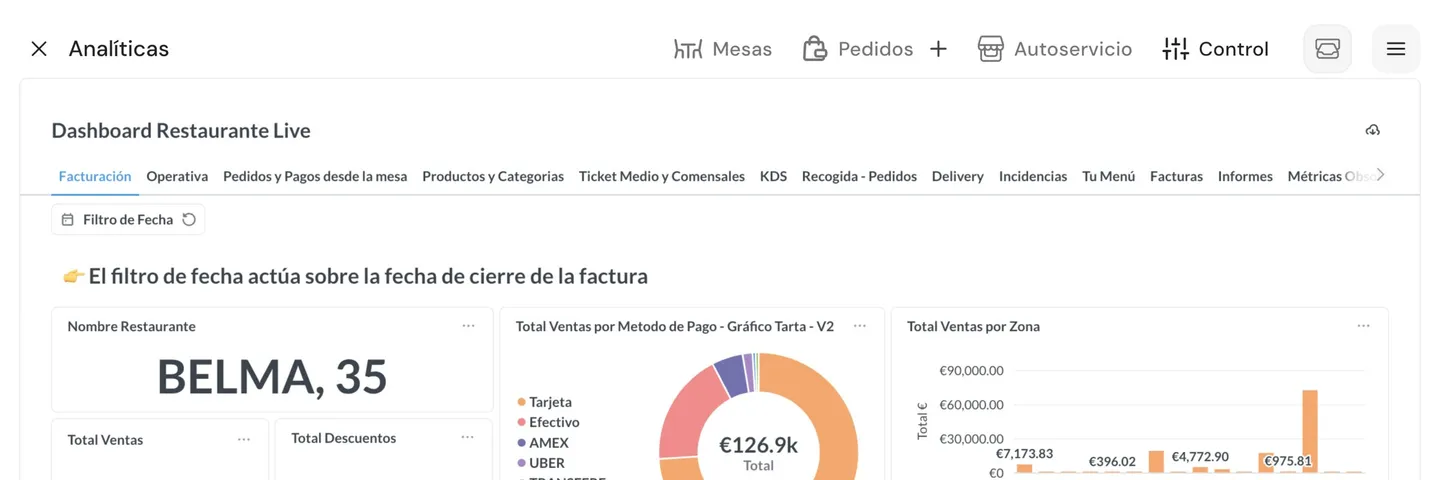1440x480 pixels.
Task: Toggle the Tarjeta legend entry
Action: pos(550,402)
